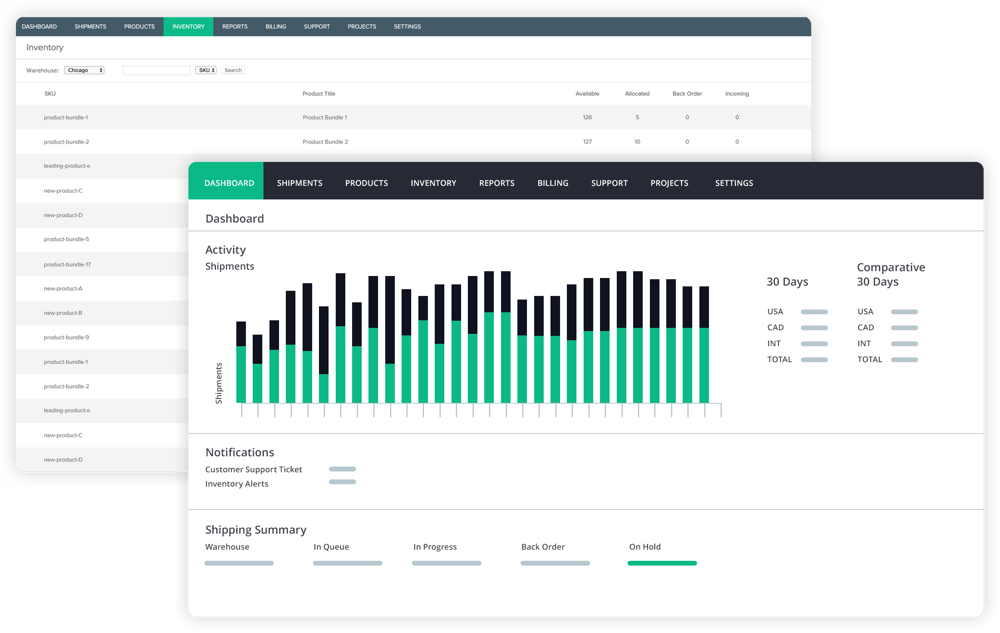Select Products tab in the background Inventory window
Image resolution: width=1000 pixels, height=633 pixels.
click(139, 27)
